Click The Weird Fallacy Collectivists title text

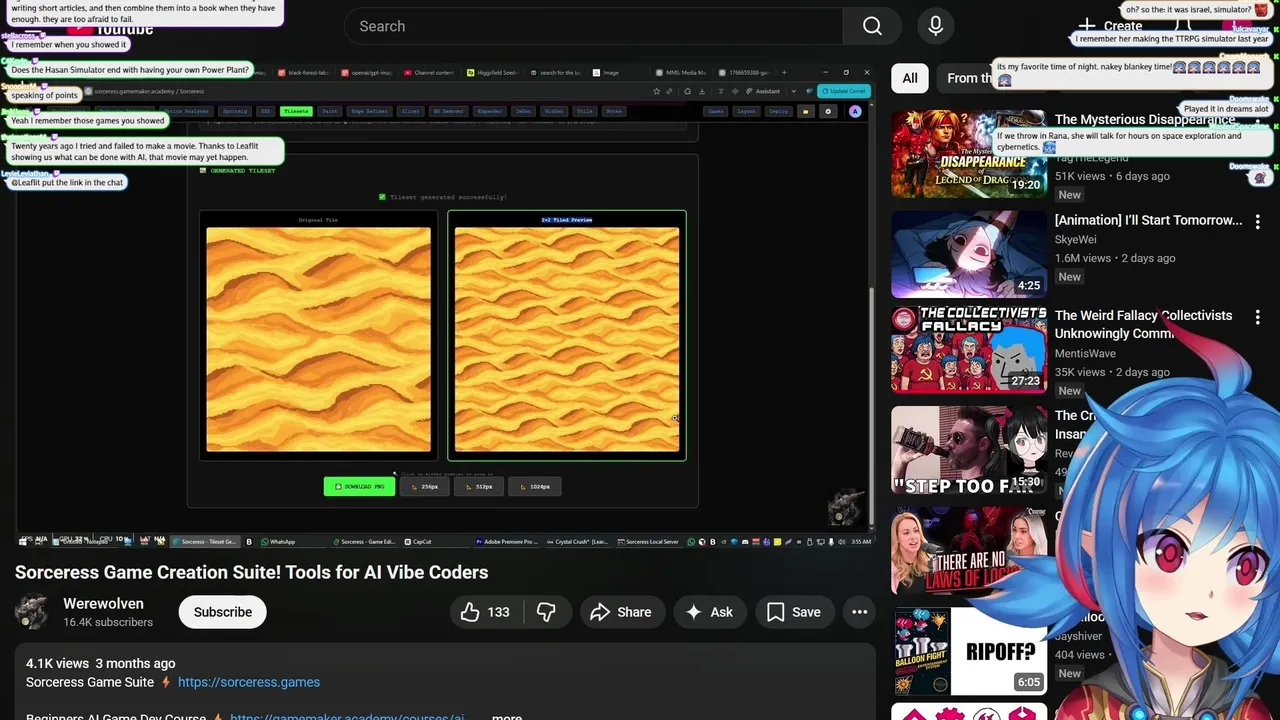click(1143, 324)
